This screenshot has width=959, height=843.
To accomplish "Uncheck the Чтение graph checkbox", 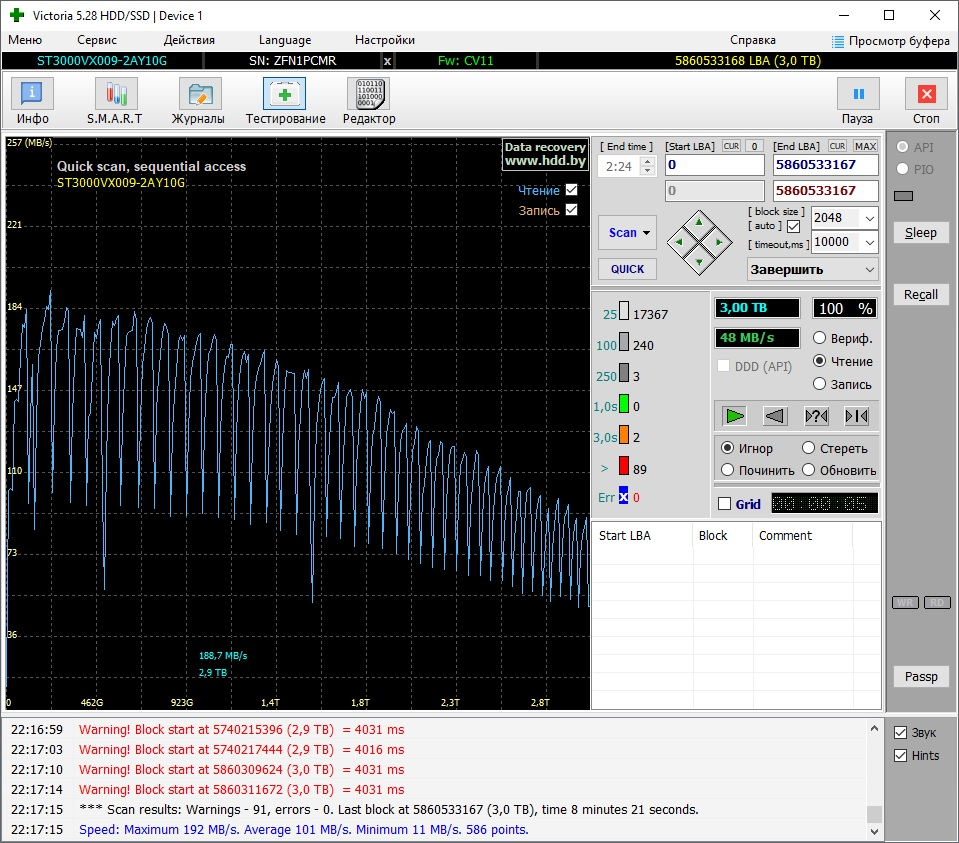I will pyautogui.click(x=571, y=190).
